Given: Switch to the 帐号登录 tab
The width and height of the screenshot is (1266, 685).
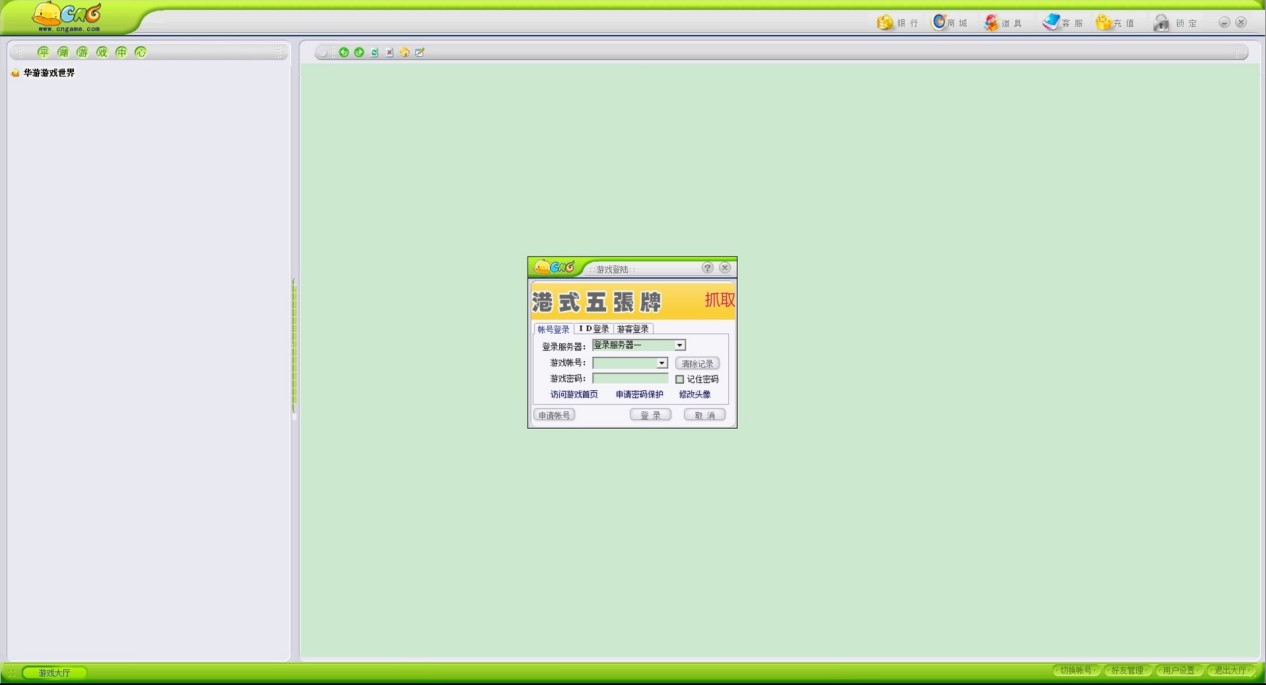Looking at the screenshot, I should pos(553,329).
